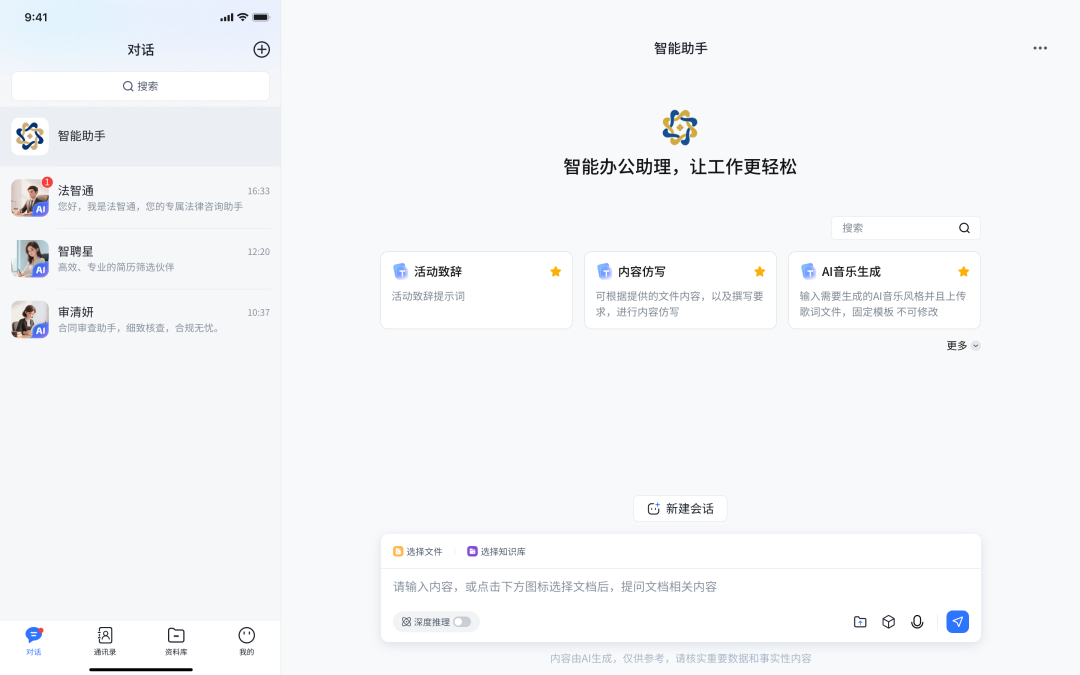
Task: Open 法智通 avatar with unread badge
Action: tap(30, 198)
